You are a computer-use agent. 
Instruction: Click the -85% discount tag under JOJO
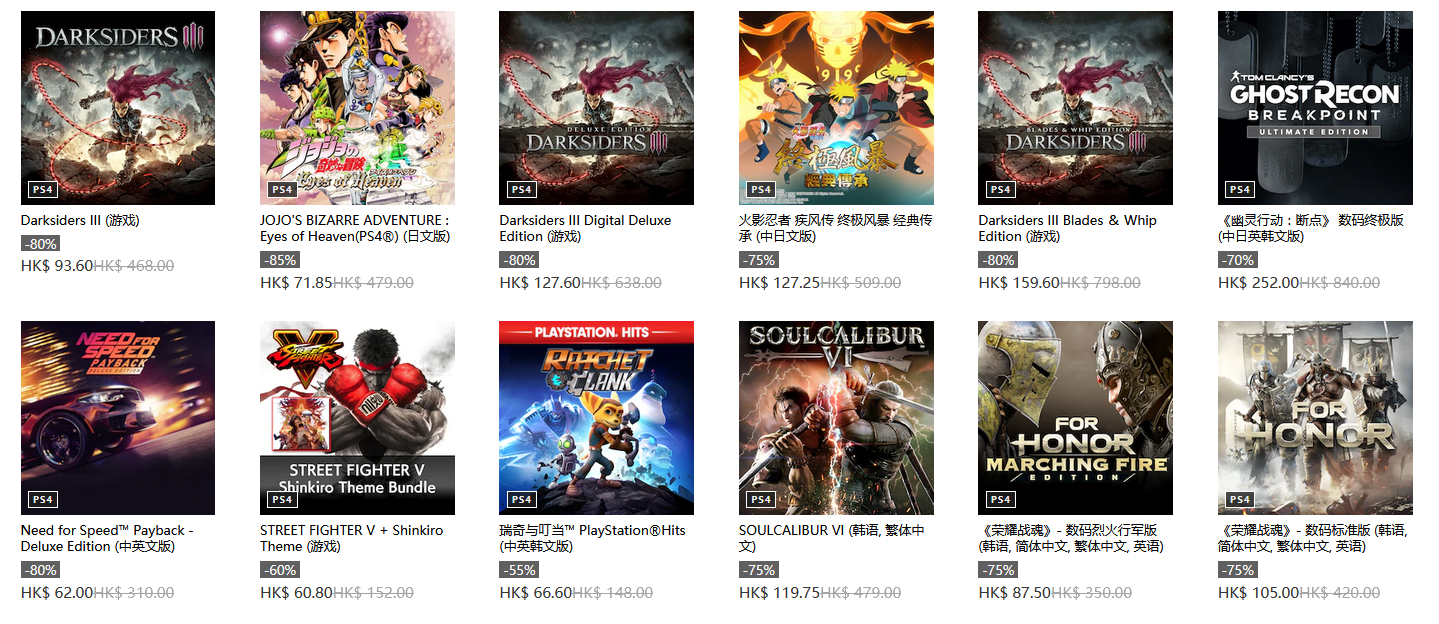click(279, 260)
